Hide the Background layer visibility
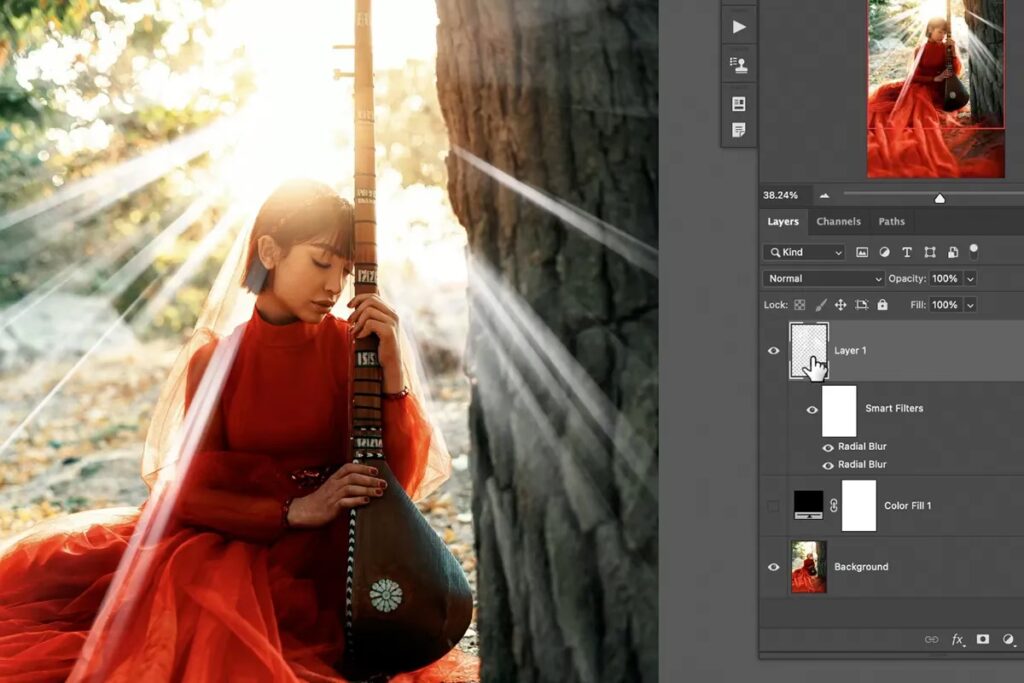This screenshot has height=683, width=1024. [773, 567]
